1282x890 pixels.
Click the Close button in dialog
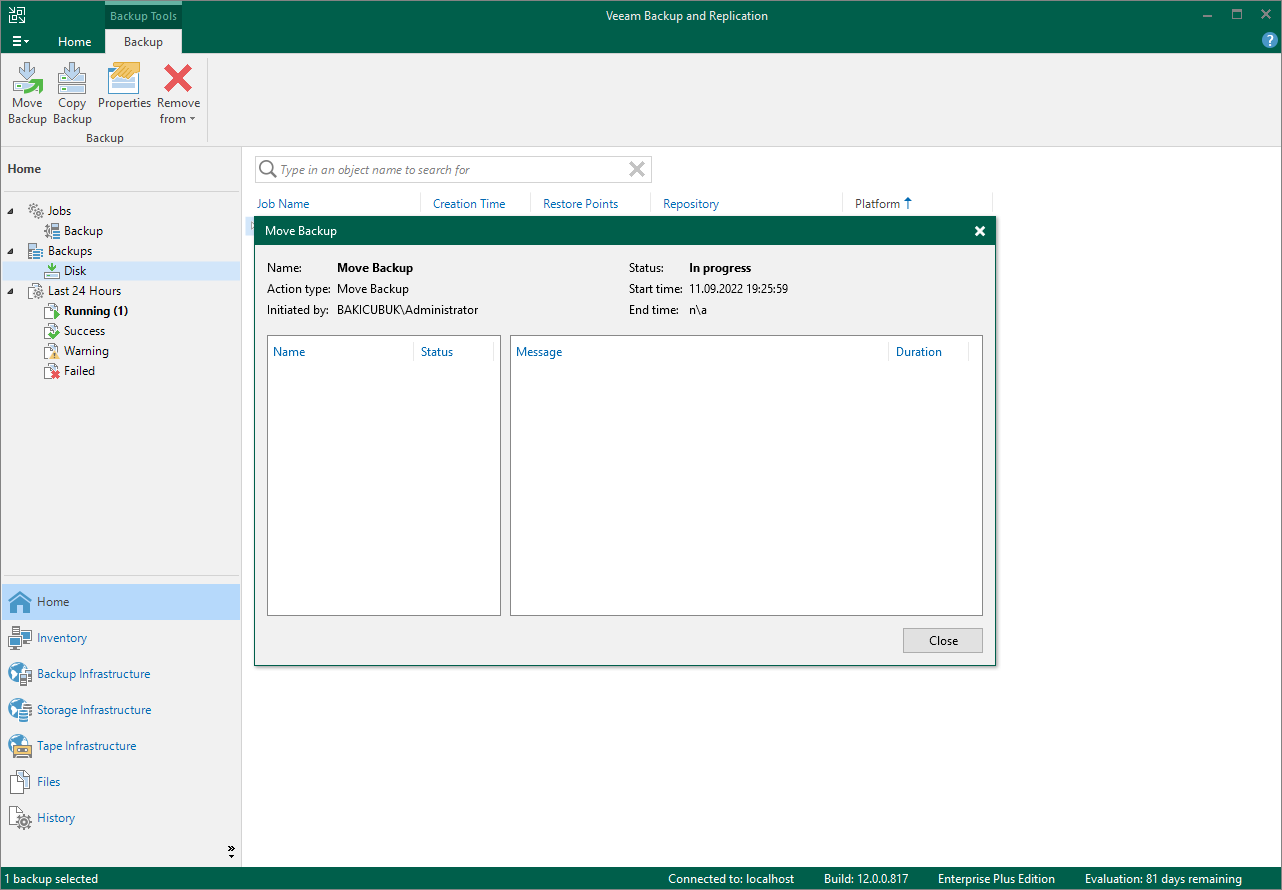coord(943,641)
